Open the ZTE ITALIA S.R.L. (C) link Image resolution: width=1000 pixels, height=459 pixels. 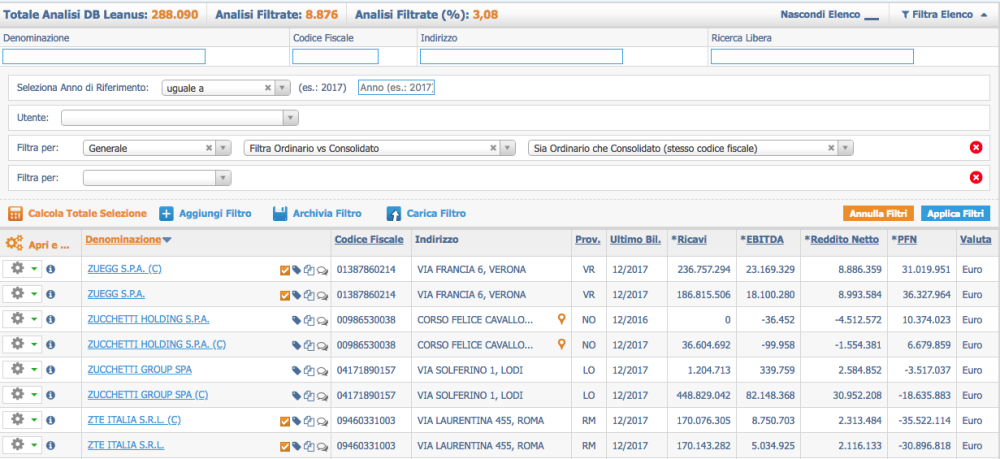coord(135,419)
